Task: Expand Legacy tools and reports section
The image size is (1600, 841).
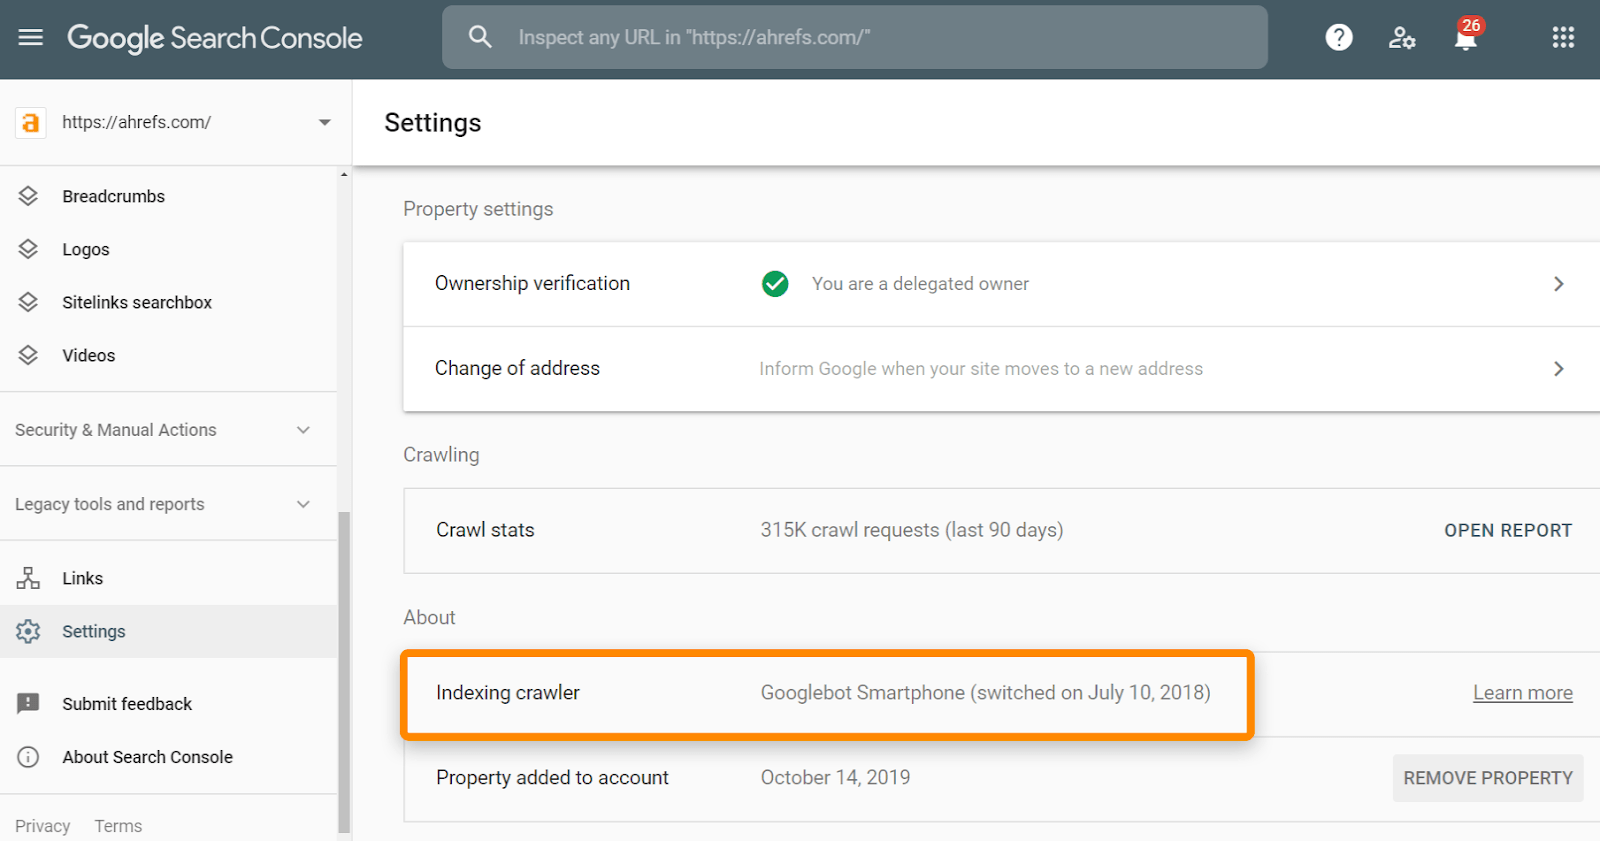Action: pyautogui.click(x=303, y=504)
